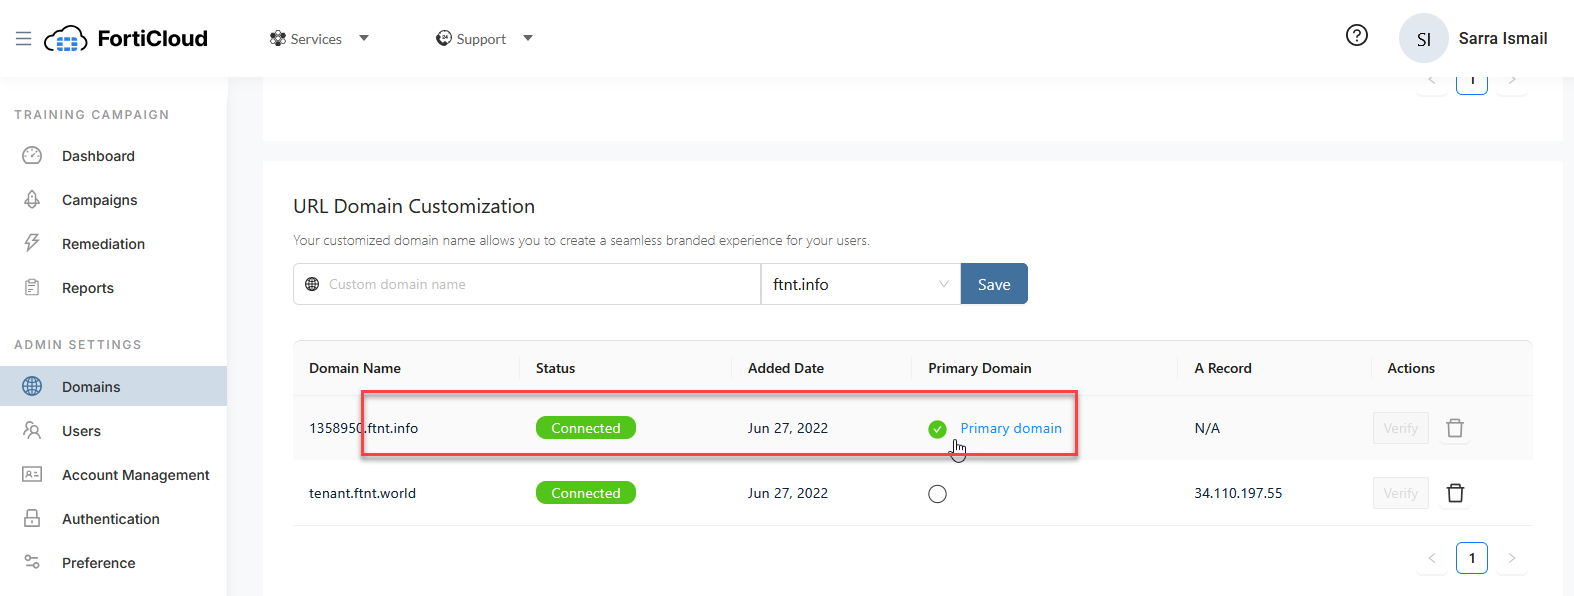Image resolution: width=1574 pixels, height=596 pixels.
Task: Click the A Record column header
Action: [x=1223, y=368]
